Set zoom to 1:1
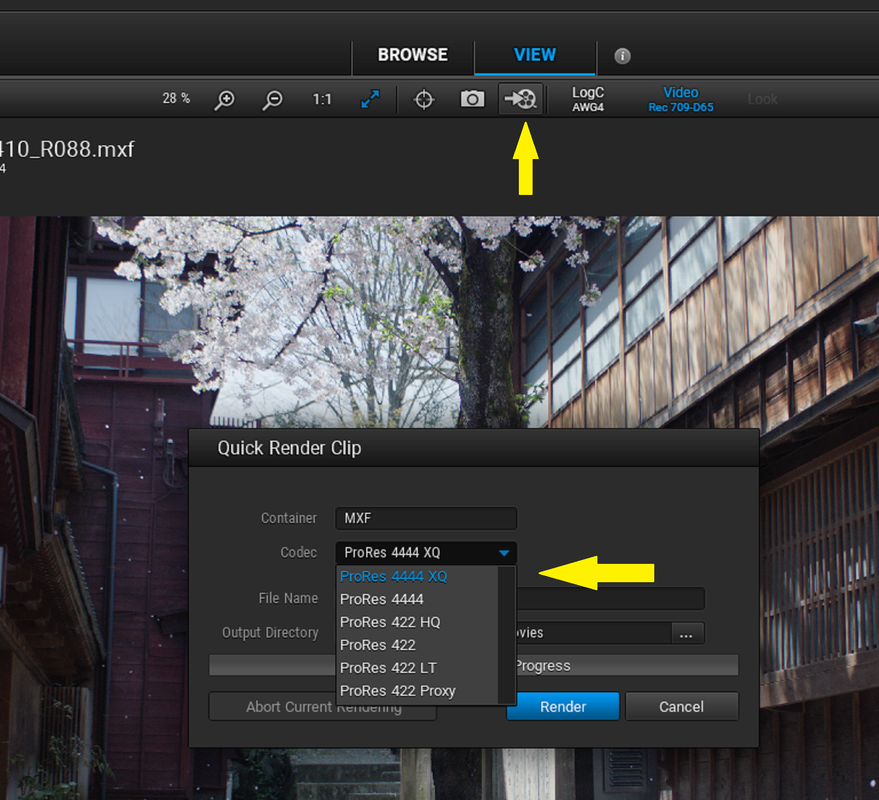879x800 pixels. coord(322,100)
